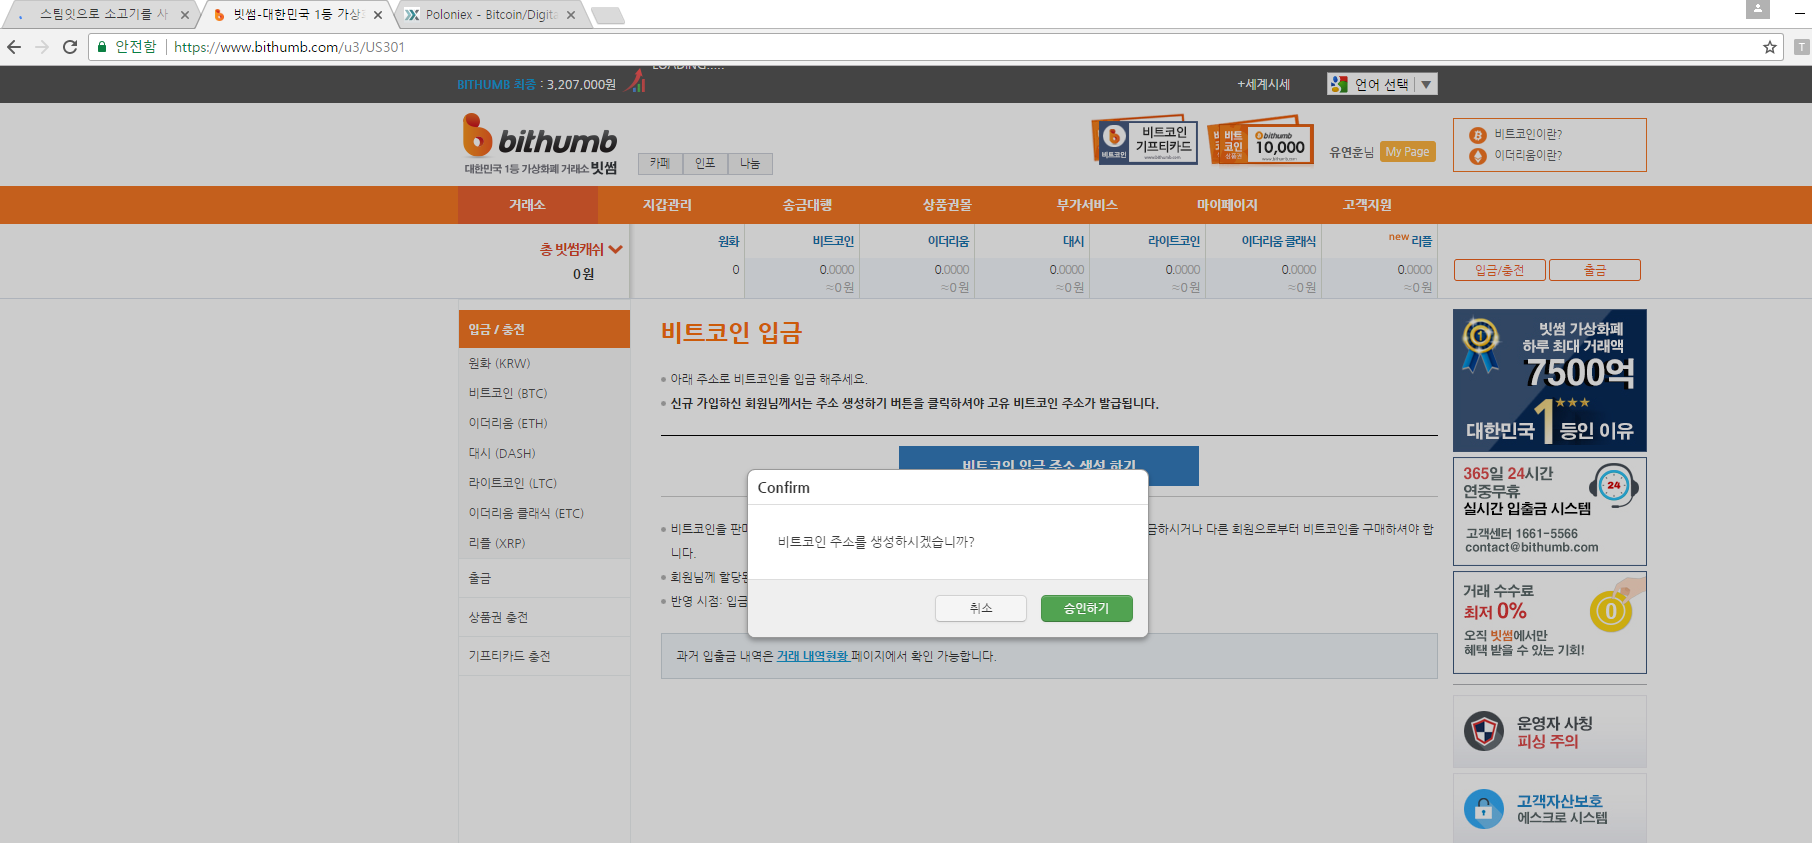Click the 이더리움 balance column header
The width and height of the screenshot is (1812, 843).
pyautogui.click(x=948, y=241)
